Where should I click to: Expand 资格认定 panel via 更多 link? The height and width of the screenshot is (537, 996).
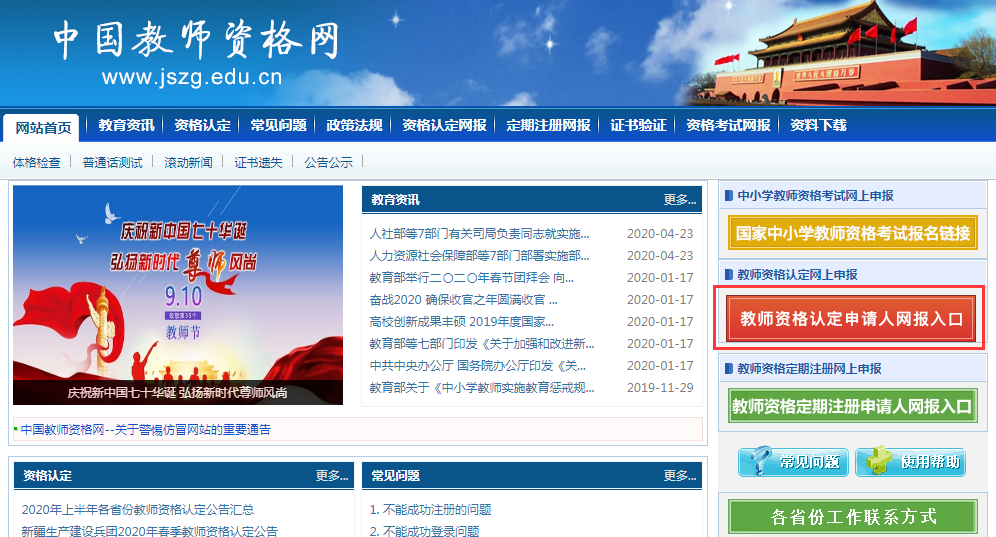pyautogui.click(x=332, y=476)
